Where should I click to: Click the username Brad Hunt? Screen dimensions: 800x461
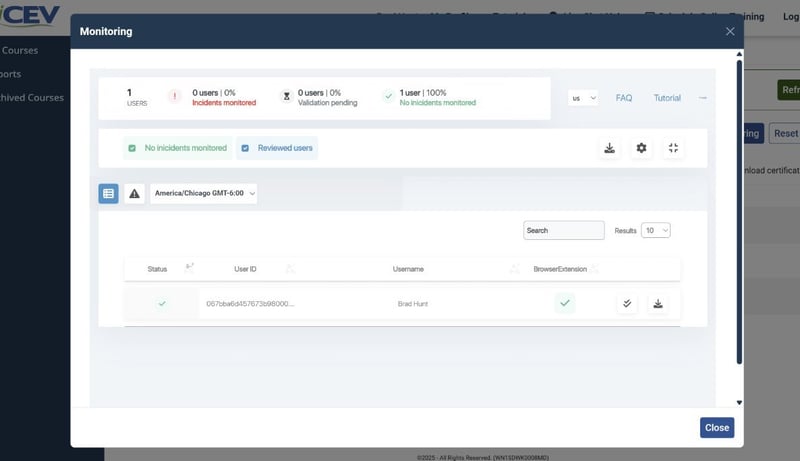click(x=413, y=303)
